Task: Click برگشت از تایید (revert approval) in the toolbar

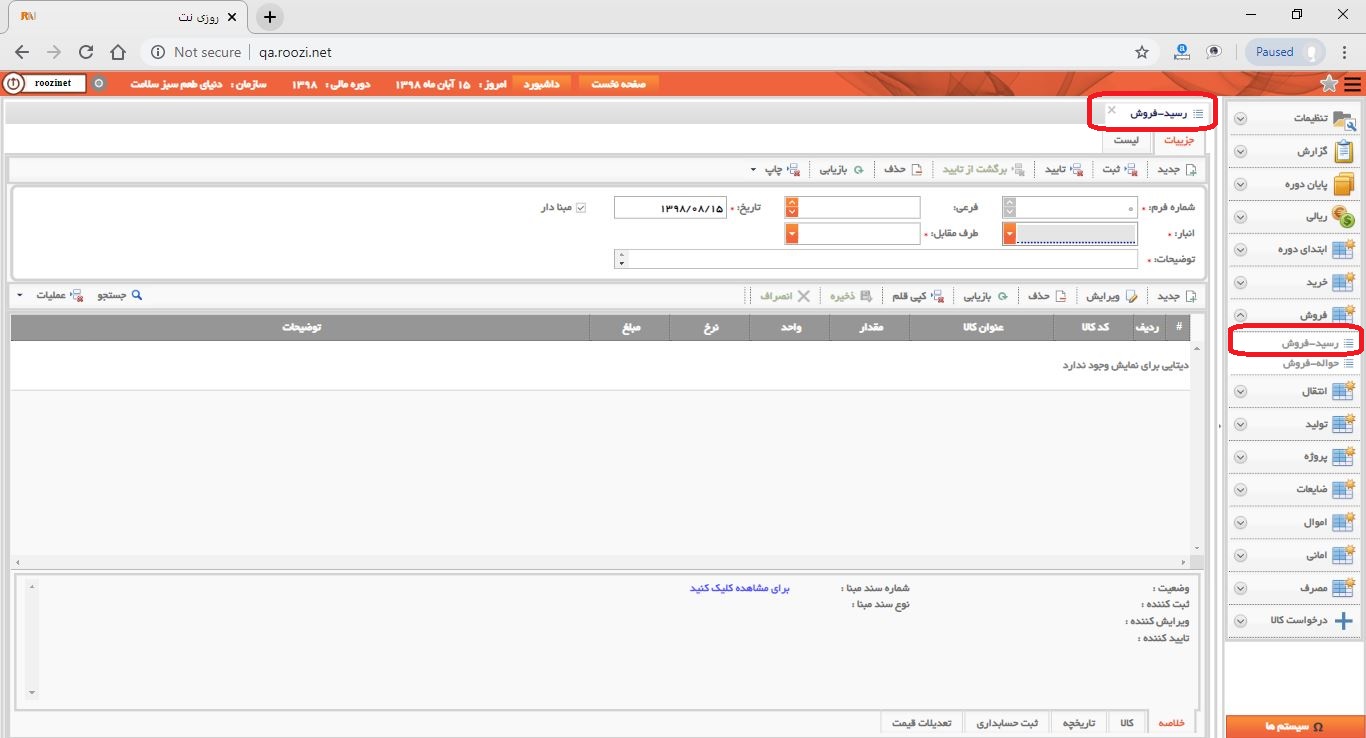Action: click(x=983, y=169)
